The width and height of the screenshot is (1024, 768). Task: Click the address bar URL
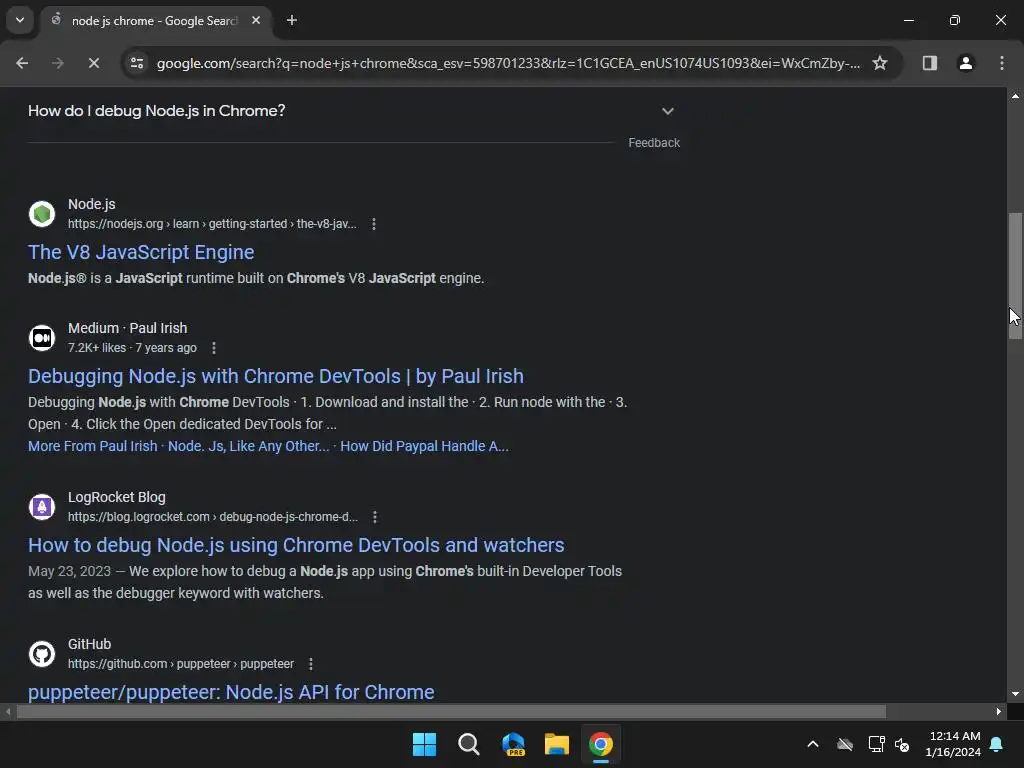pos(508,63)
